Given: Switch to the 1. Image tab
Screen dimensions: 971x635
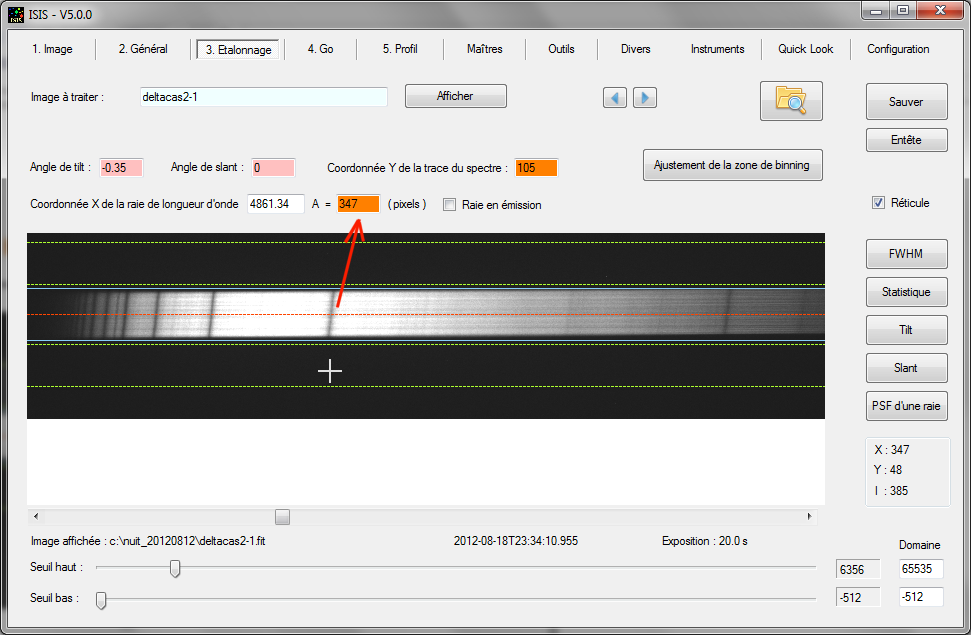Looking at the screenshot, I should pyautogui.click(x=52, y=49).
